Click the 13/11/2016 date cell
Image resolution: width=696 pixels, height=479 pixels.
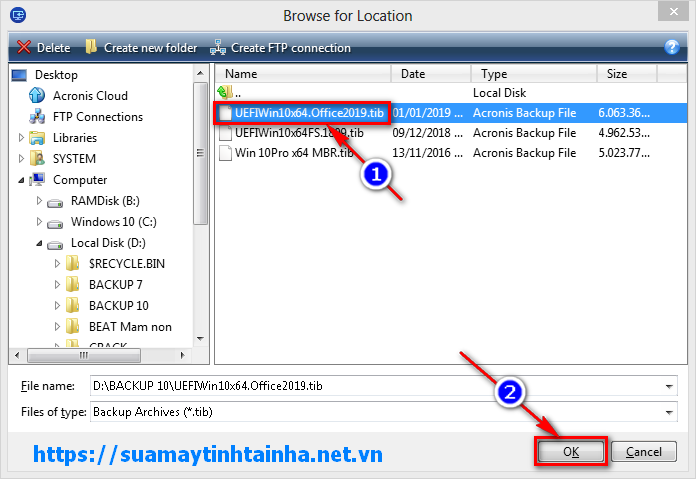click(x=427, y=153)
